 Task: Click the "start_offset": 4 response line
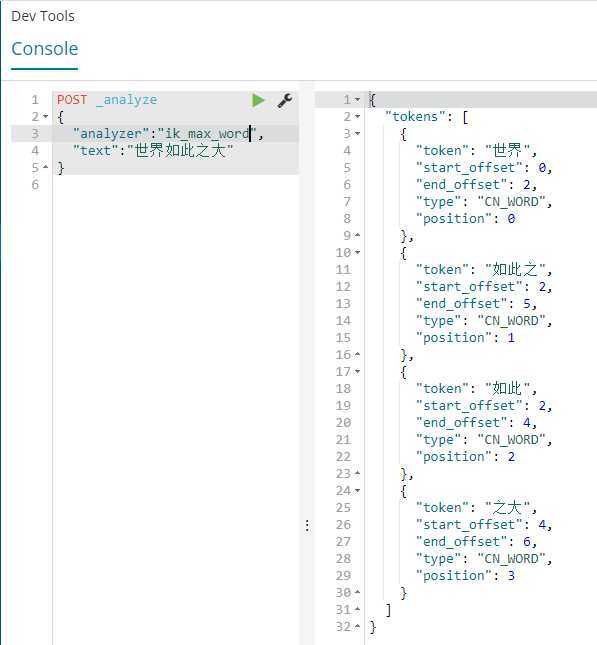coord(483,525)
